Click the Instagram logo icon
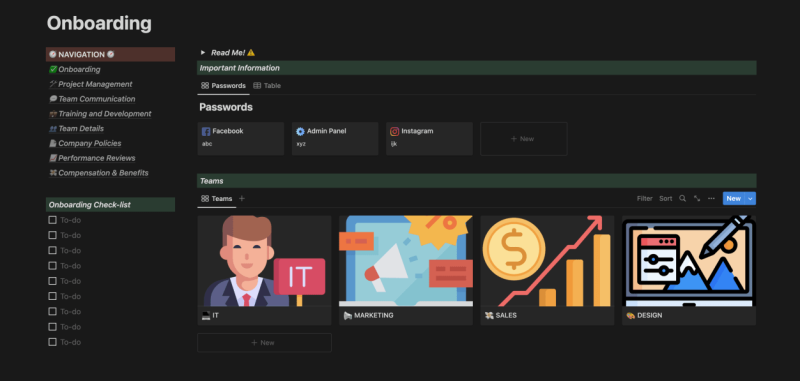 (394, 132)
